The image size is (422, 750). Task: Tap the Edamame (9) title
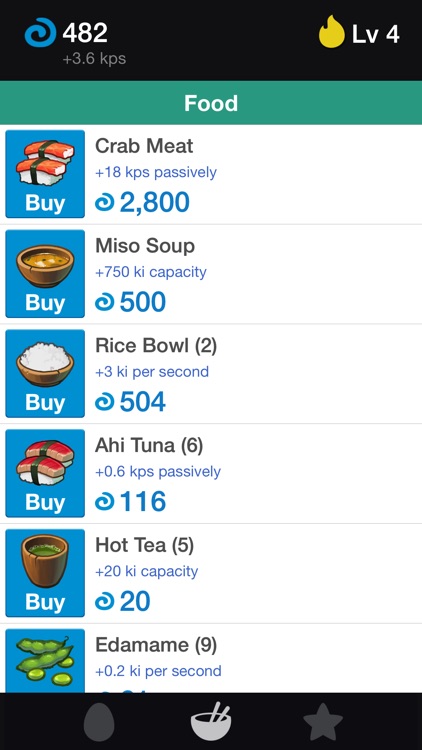(156, 645)
